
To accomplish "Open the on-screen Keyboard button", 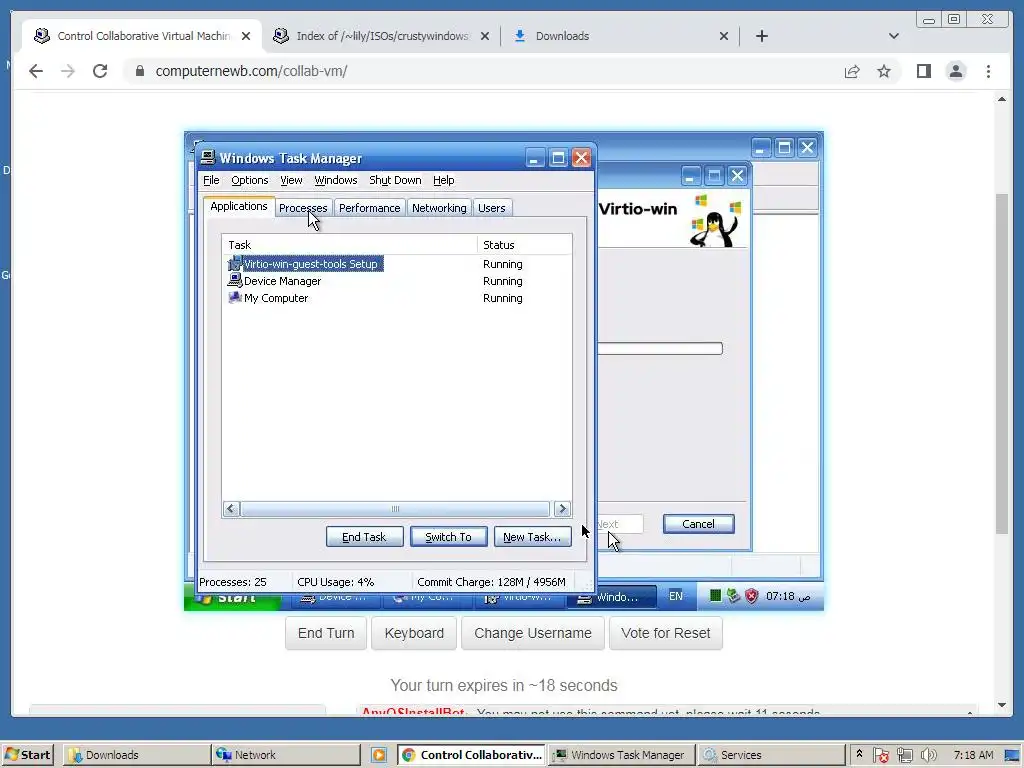I will pos(414,633).
